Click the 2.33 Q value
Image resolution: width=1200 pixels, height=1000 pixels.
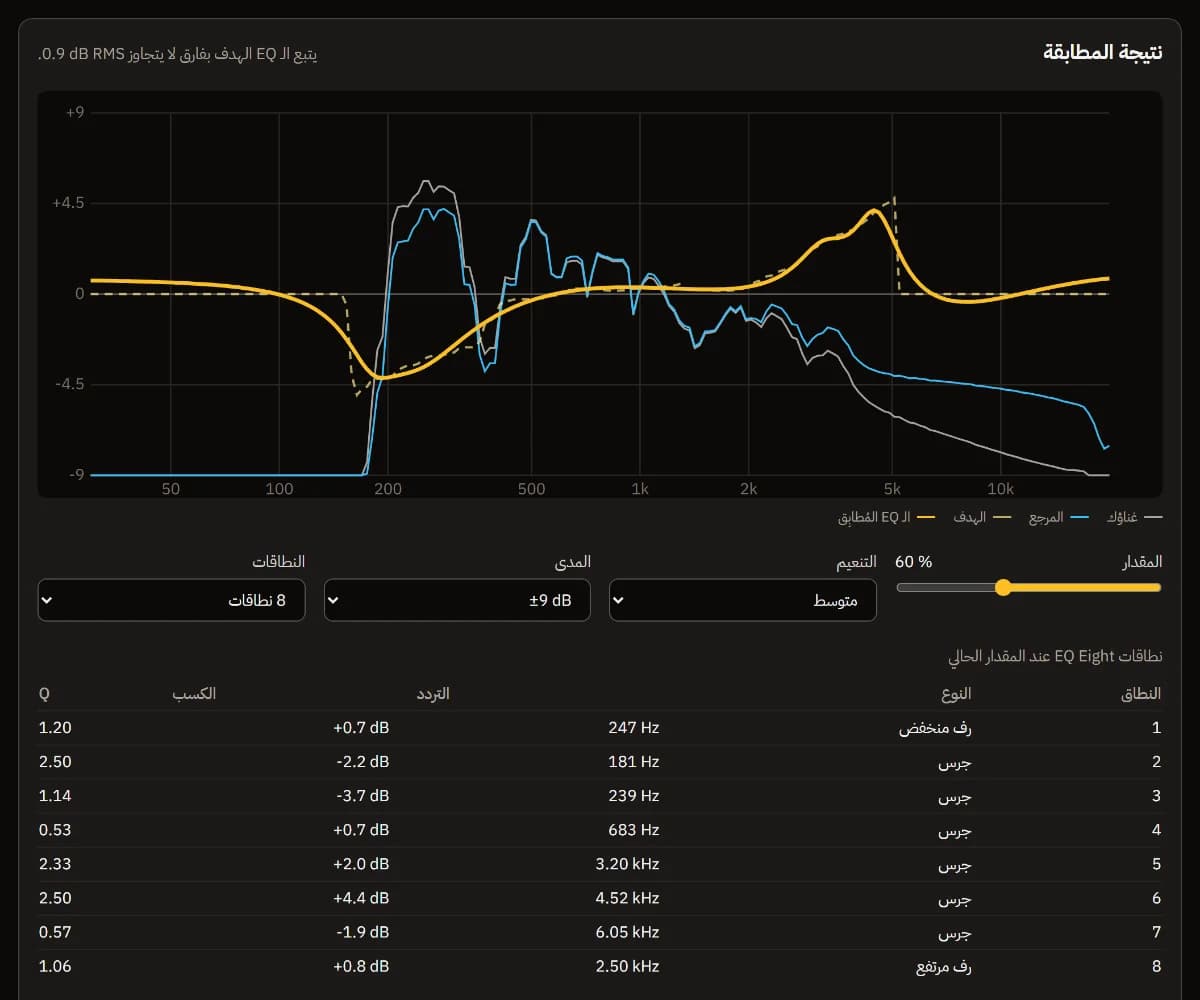(x=55, y=864)
